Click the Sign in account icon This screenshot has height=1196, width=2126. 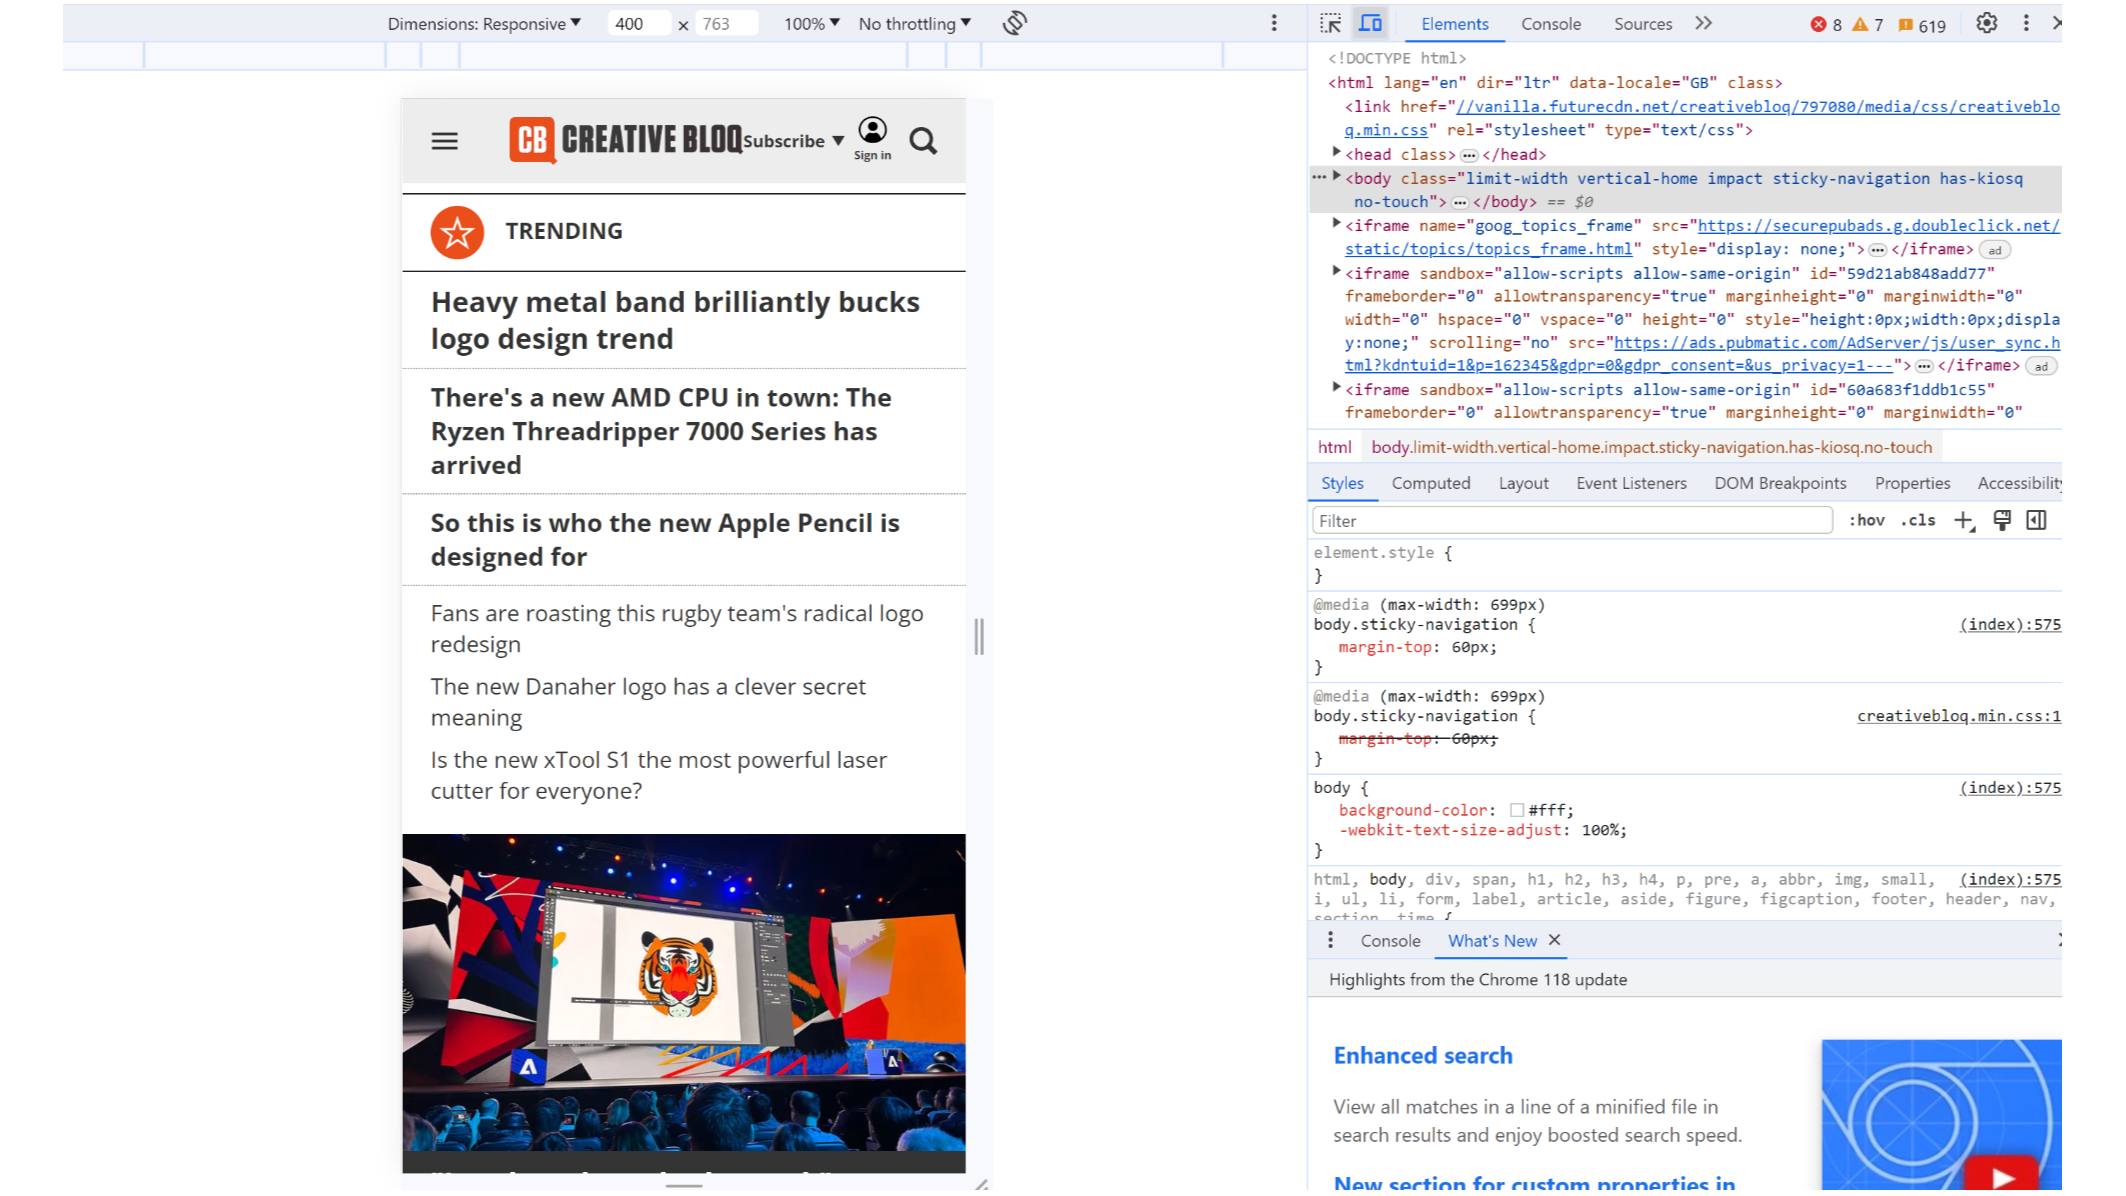click(872, 131)
